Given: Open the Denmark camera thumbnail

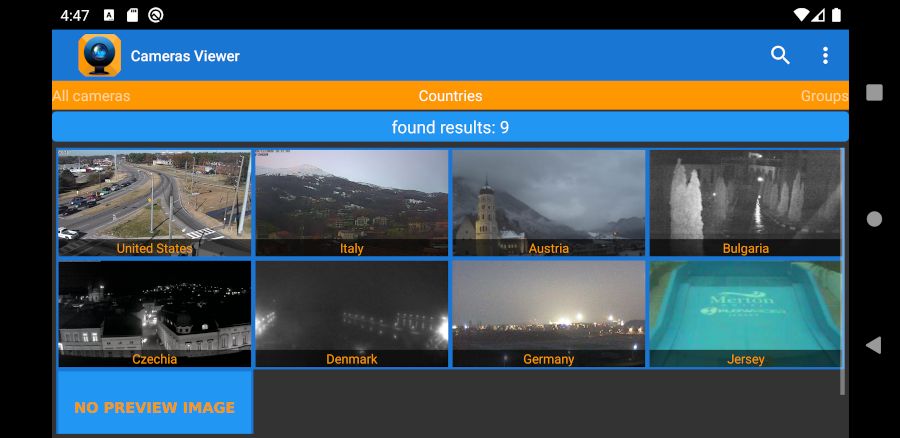Looking at the screenshot, I should pos(352,314).
